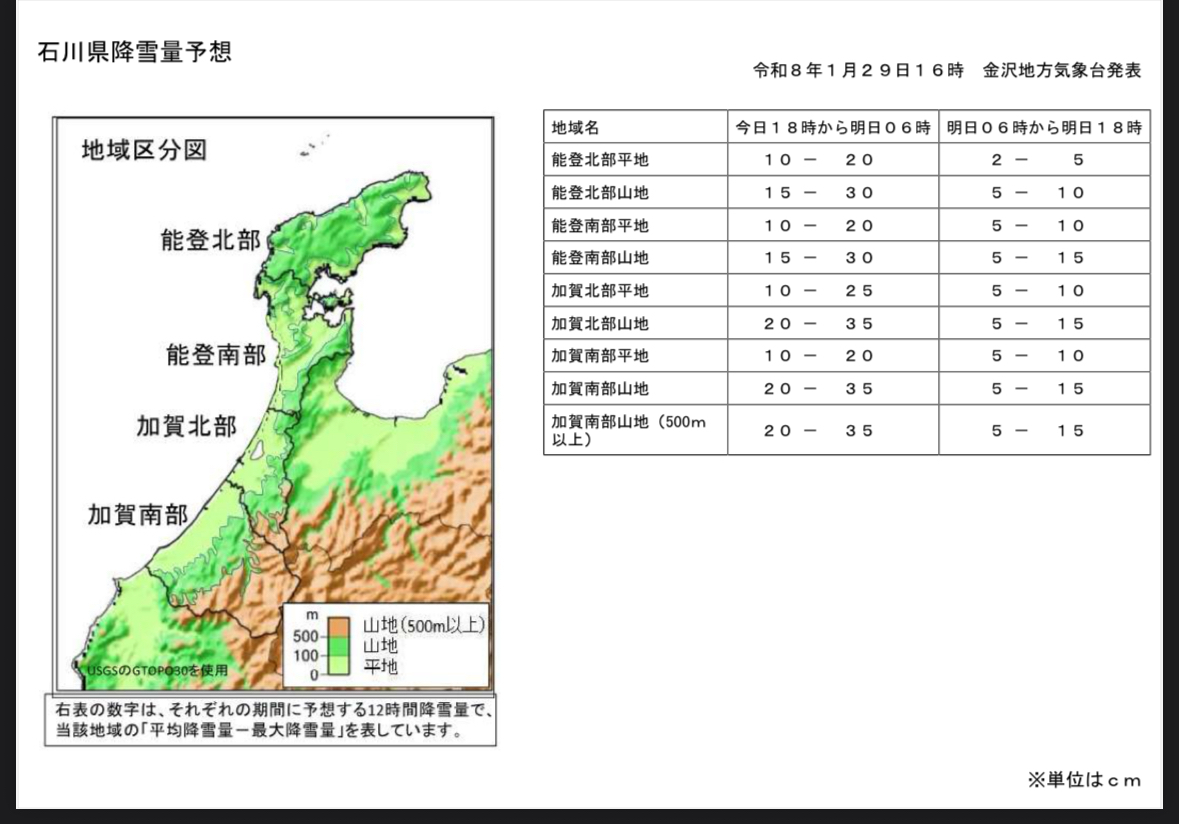Click the USGSのGTOPO30を使用 credit text
This screenshot has height=824, width=1179.
(157, 670)
